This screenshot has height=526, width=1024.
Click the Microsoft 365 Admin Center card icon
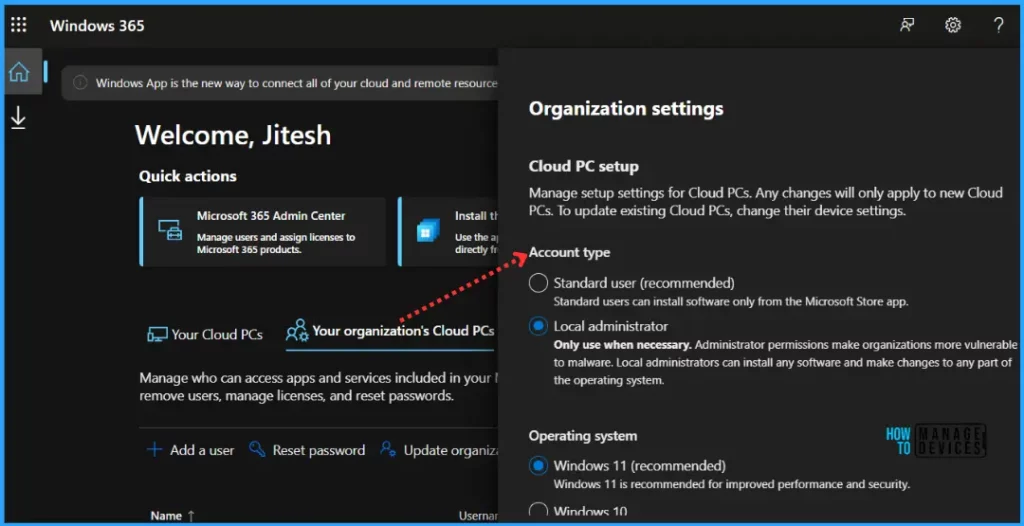[170, 230]
